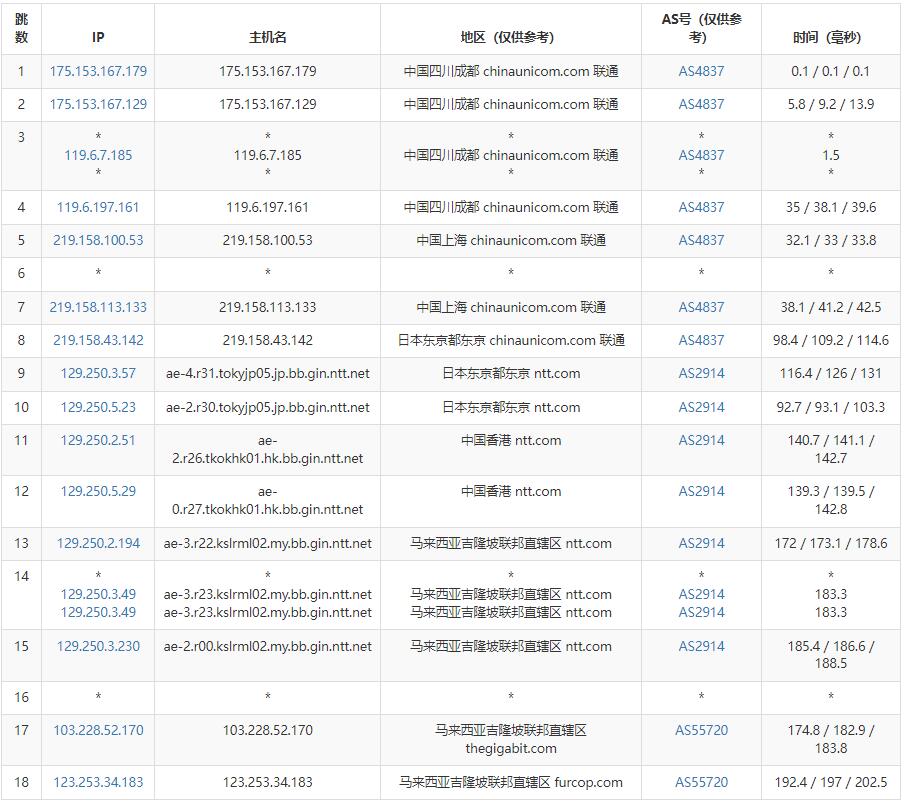Select hop number 16 cell
The height and width of the screenshot is (805, 905).
[x=21, y=697]
